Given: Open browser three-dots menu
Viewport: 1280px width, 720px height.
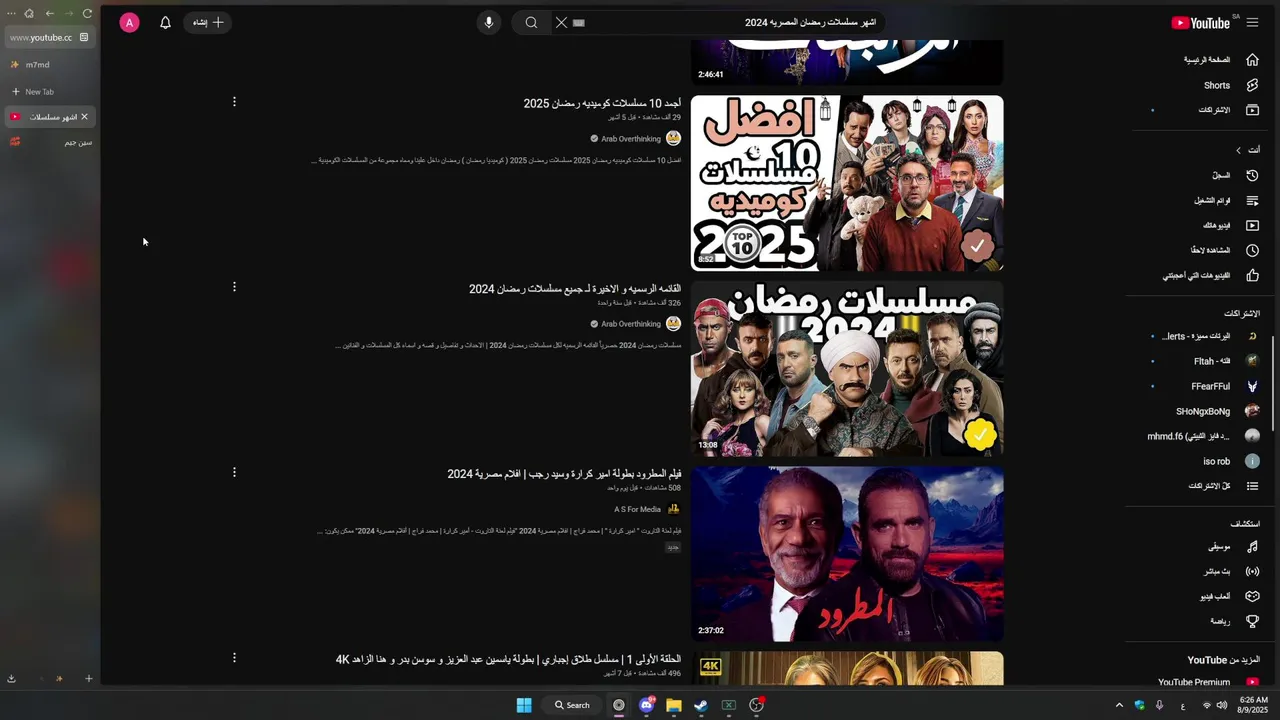Looking at the screenshot, I should tap(11, 13).
